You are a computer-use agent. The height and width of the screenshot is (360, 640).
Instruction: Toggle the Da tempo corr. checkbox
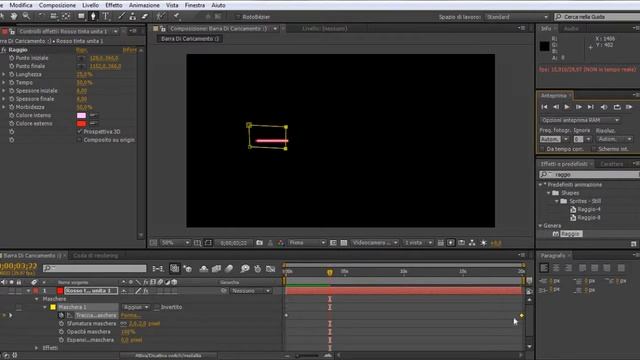(x=542, y=149)
